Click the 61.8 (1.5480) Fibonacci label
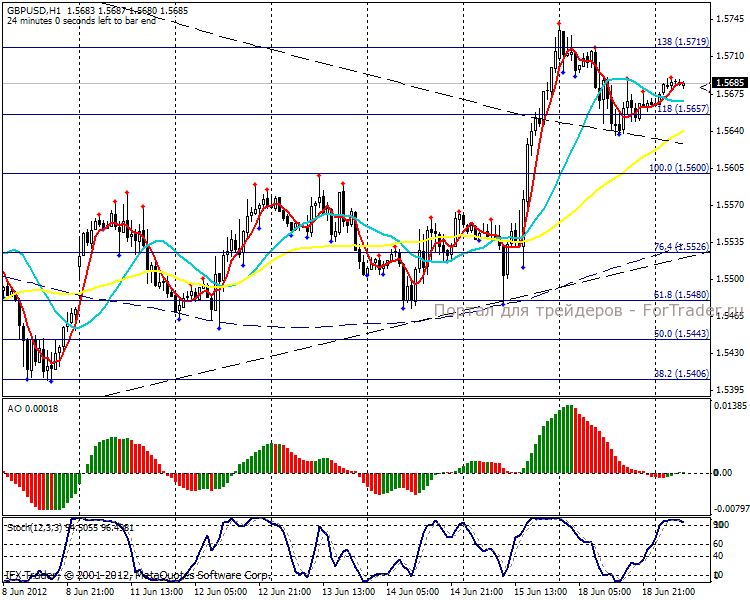Screen dimensions: 750x600 (681, 294)
